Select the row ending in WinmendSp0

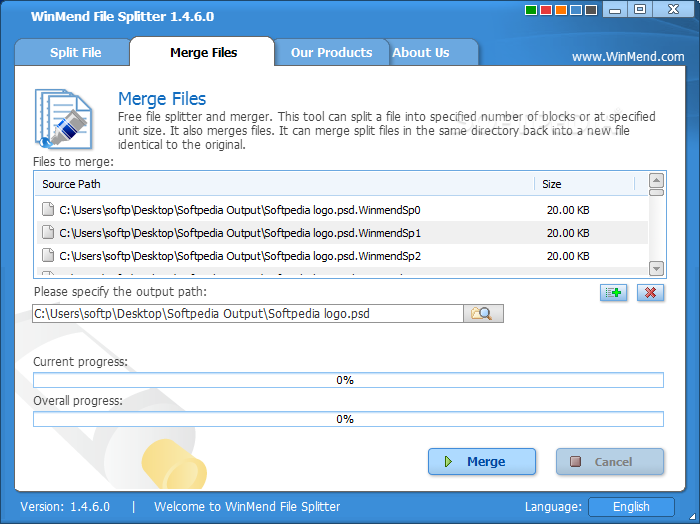342,210
